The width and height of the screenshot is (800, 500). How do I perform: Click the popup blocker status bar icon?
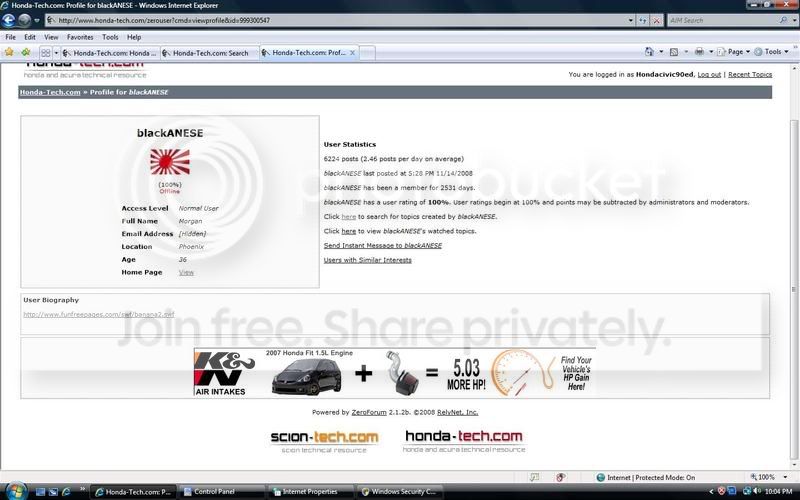tap(534, 478)
